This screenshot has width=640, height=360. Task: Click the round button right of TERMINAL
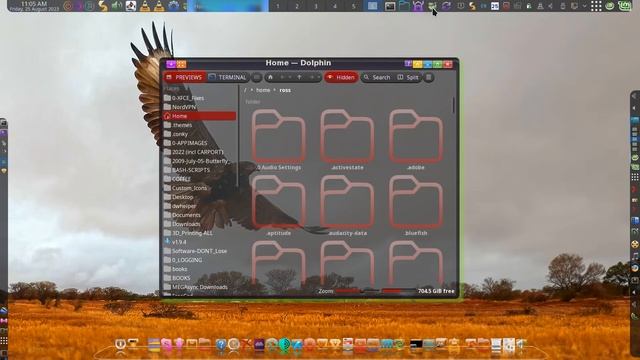257,77
